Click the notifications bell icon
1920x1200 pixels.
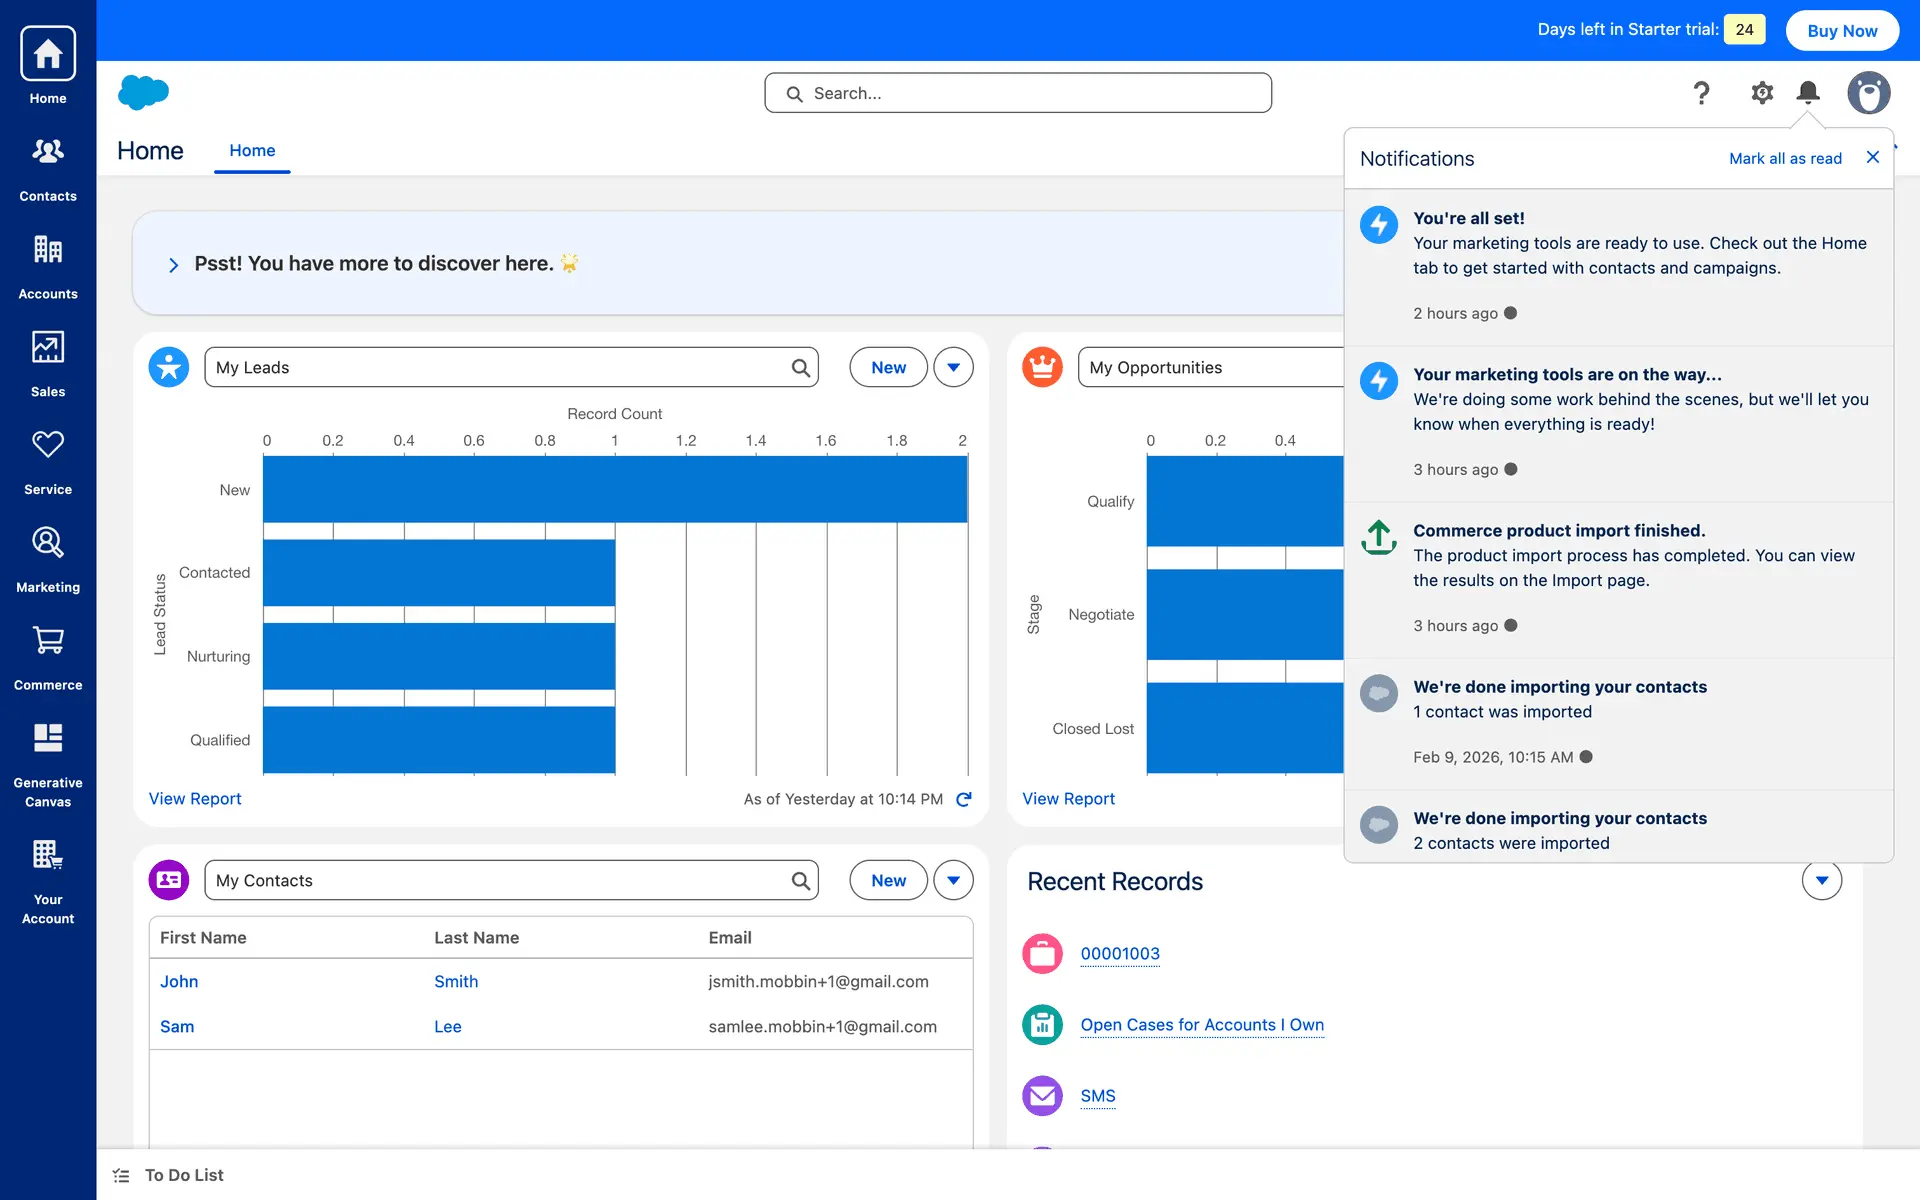click(1807, 93)
